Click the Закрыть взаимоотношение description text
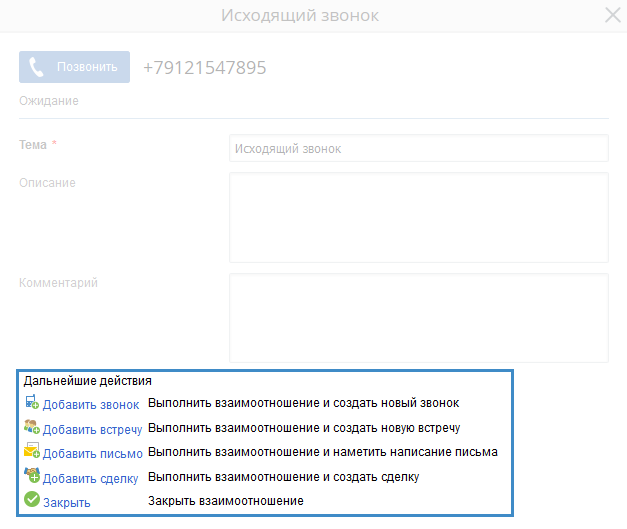The image size is (627, 529). tap(225, 500)
